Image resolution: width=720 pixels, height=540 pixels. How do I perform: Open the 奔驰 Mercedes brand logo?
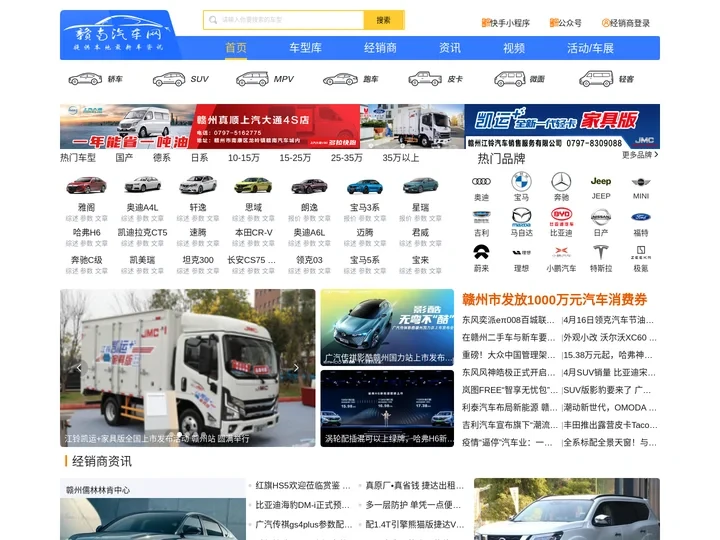point(561,182)
